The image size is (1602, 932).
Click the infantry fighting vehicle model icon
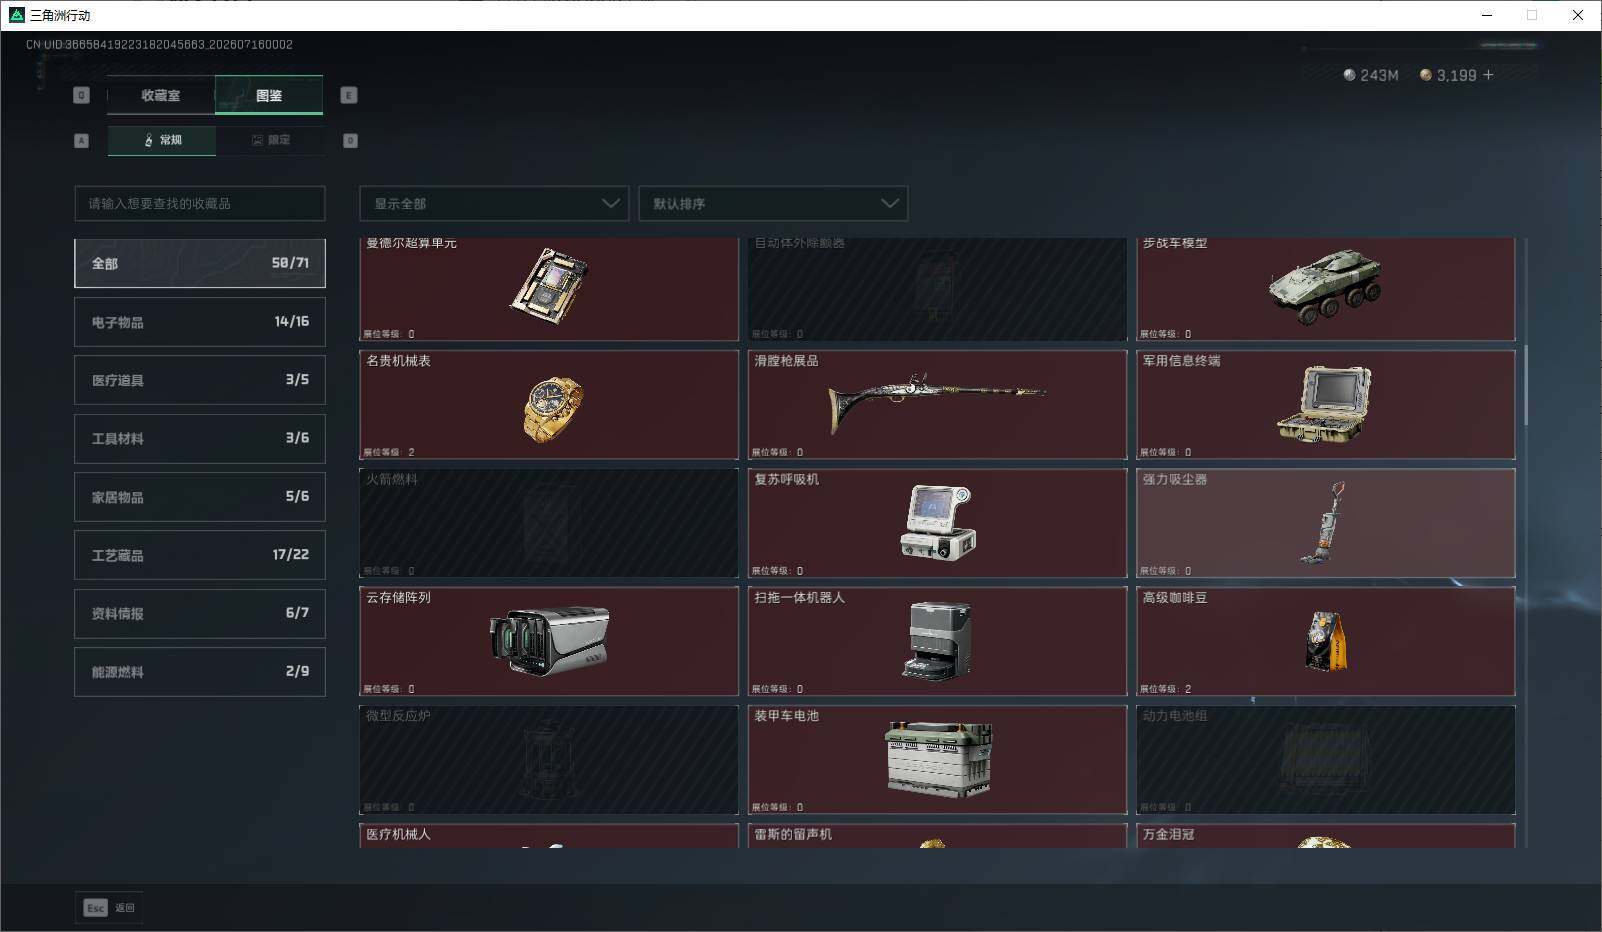coord(1325,286)
